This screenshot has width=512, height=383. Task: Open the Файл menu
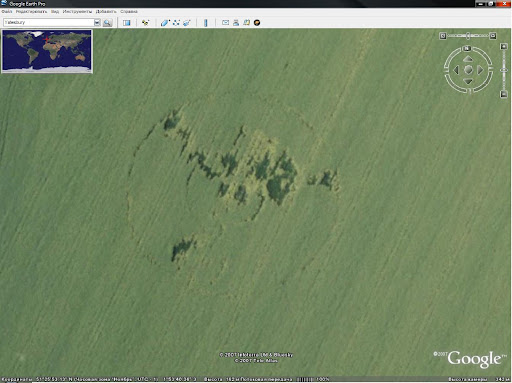click(7, 12)
